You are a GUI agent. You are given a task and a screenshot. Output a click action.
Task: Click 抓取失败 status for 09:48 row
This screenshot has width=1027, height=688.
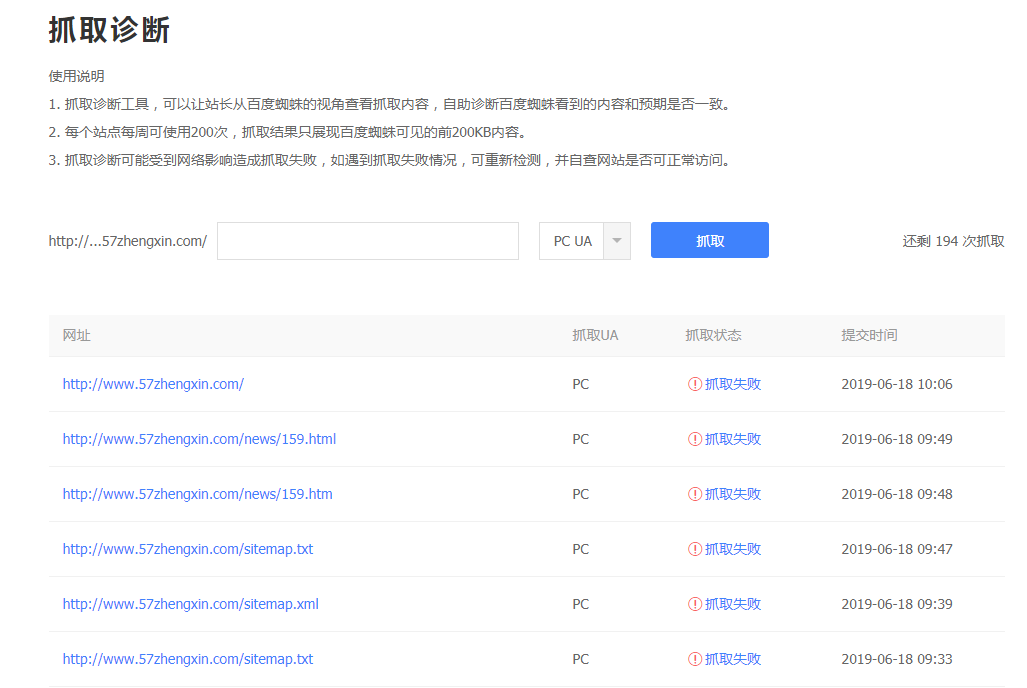coord(732,494)
